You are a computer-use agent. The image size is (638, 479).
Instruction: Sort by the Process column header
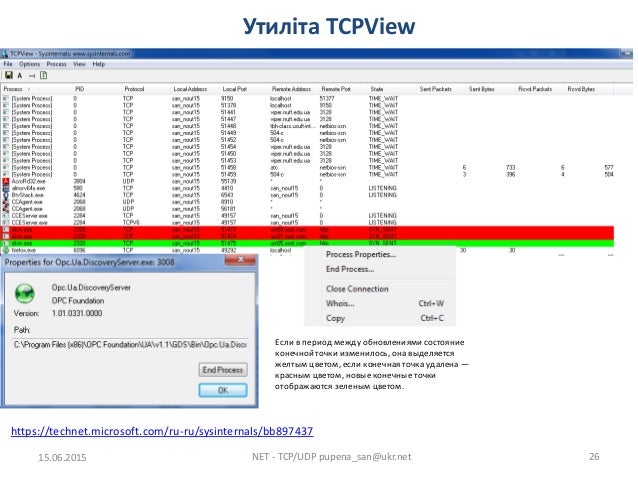coord(13,89)
